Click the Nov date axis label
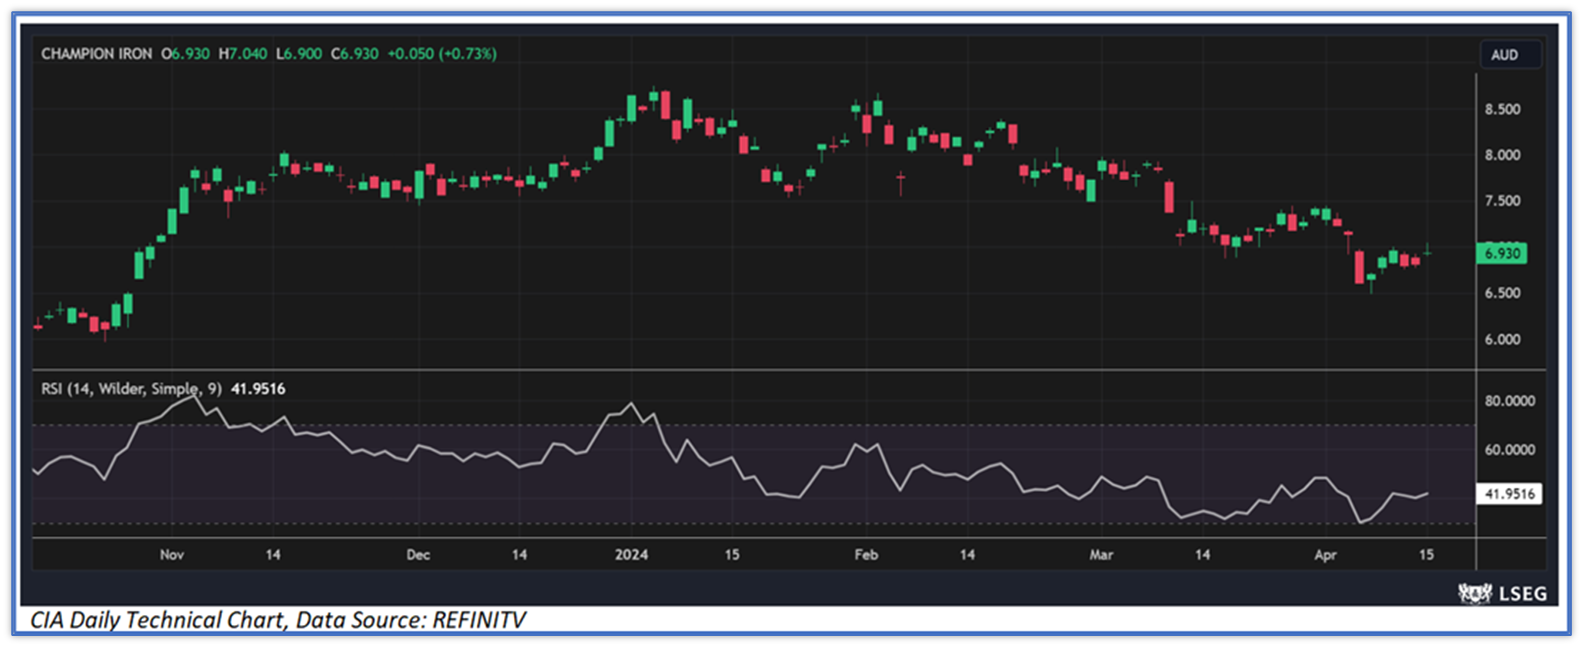The image size is (1583, 647). click(172, 554)
